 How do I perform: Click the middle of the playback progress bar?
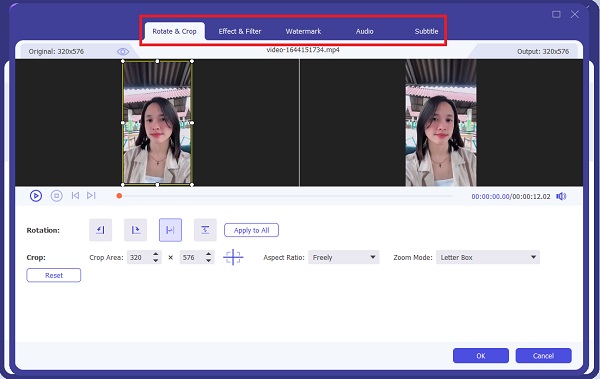[285, 196]
